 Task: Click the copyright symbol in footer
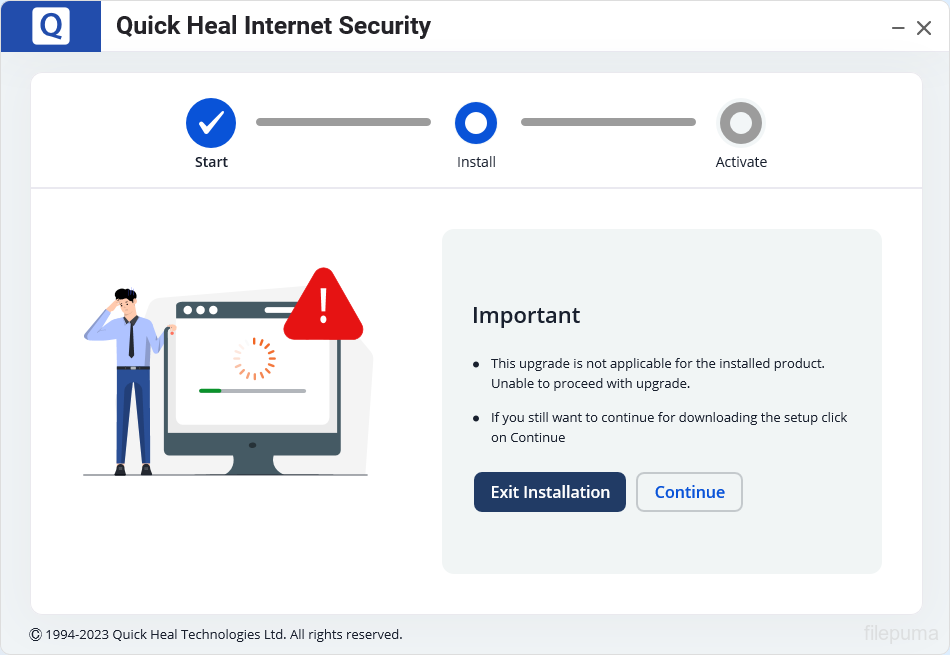35,634
